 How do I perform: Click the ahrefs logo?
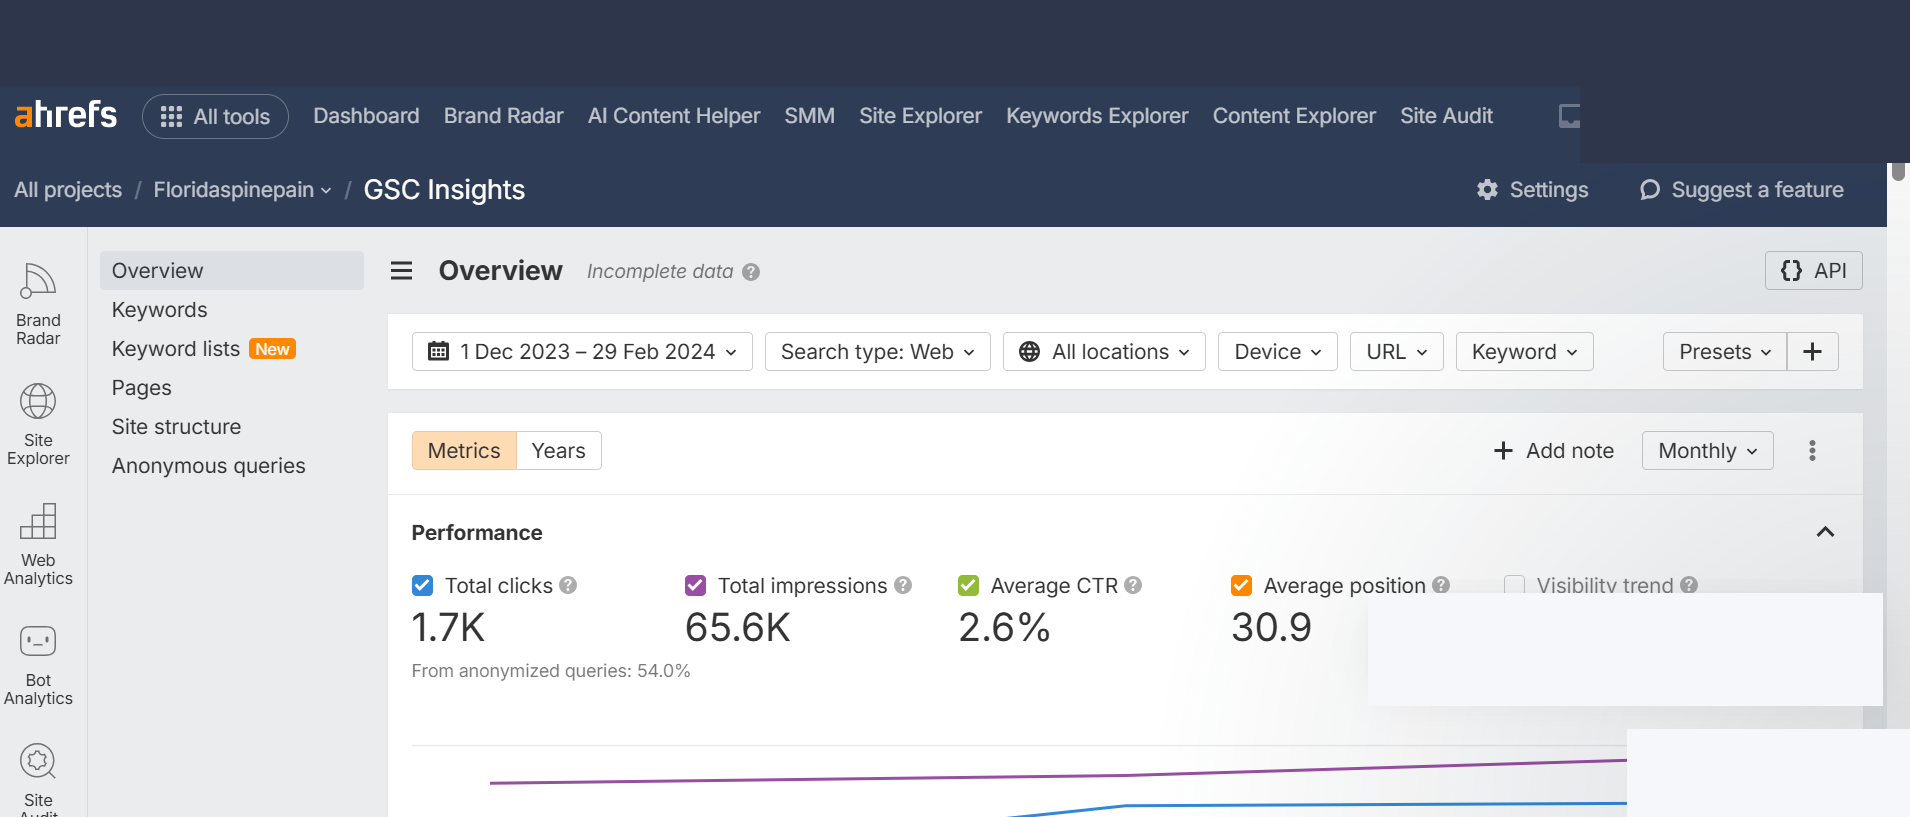tap(66, 115)
